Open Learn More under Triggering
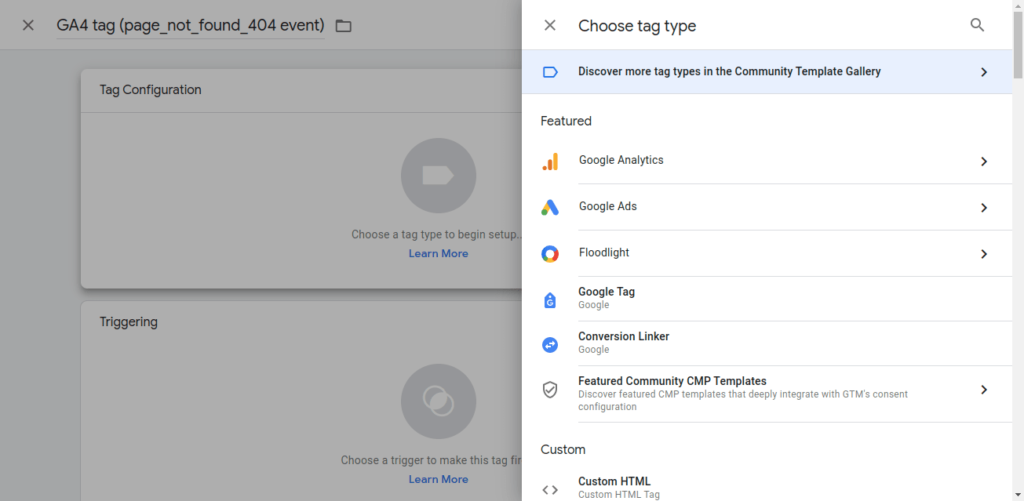Image resolution: width=1024 pixels, height=501 pixels. click(x=438, y=479)
